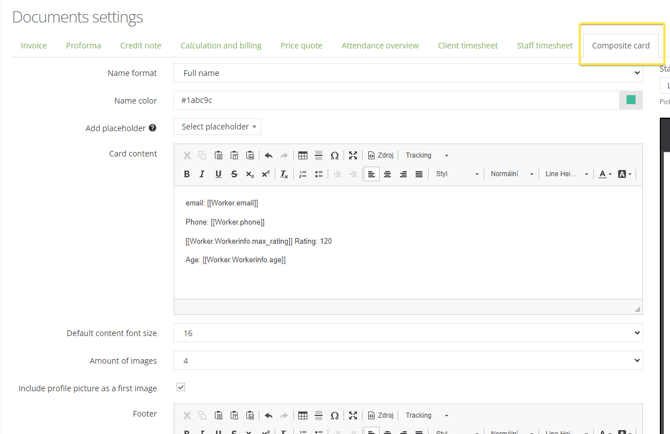
Task: Switch to the Invoice tab
Action: (34, 45)
